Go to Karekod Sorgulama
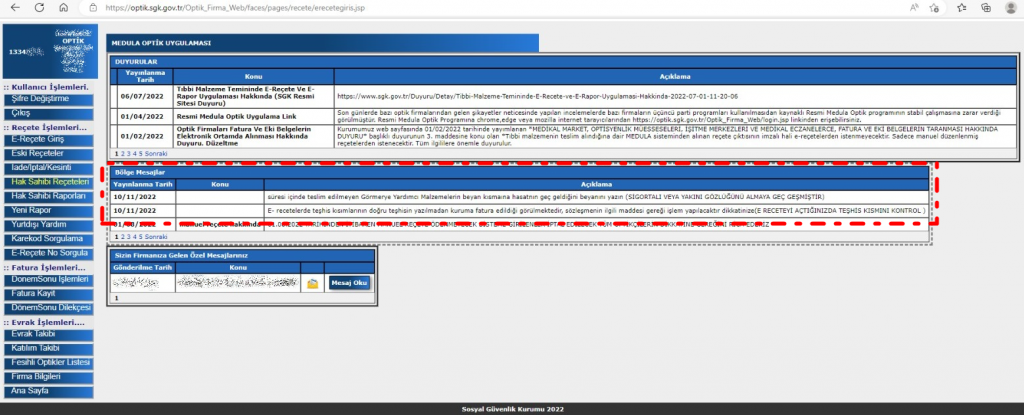 [x=48, y=239]
